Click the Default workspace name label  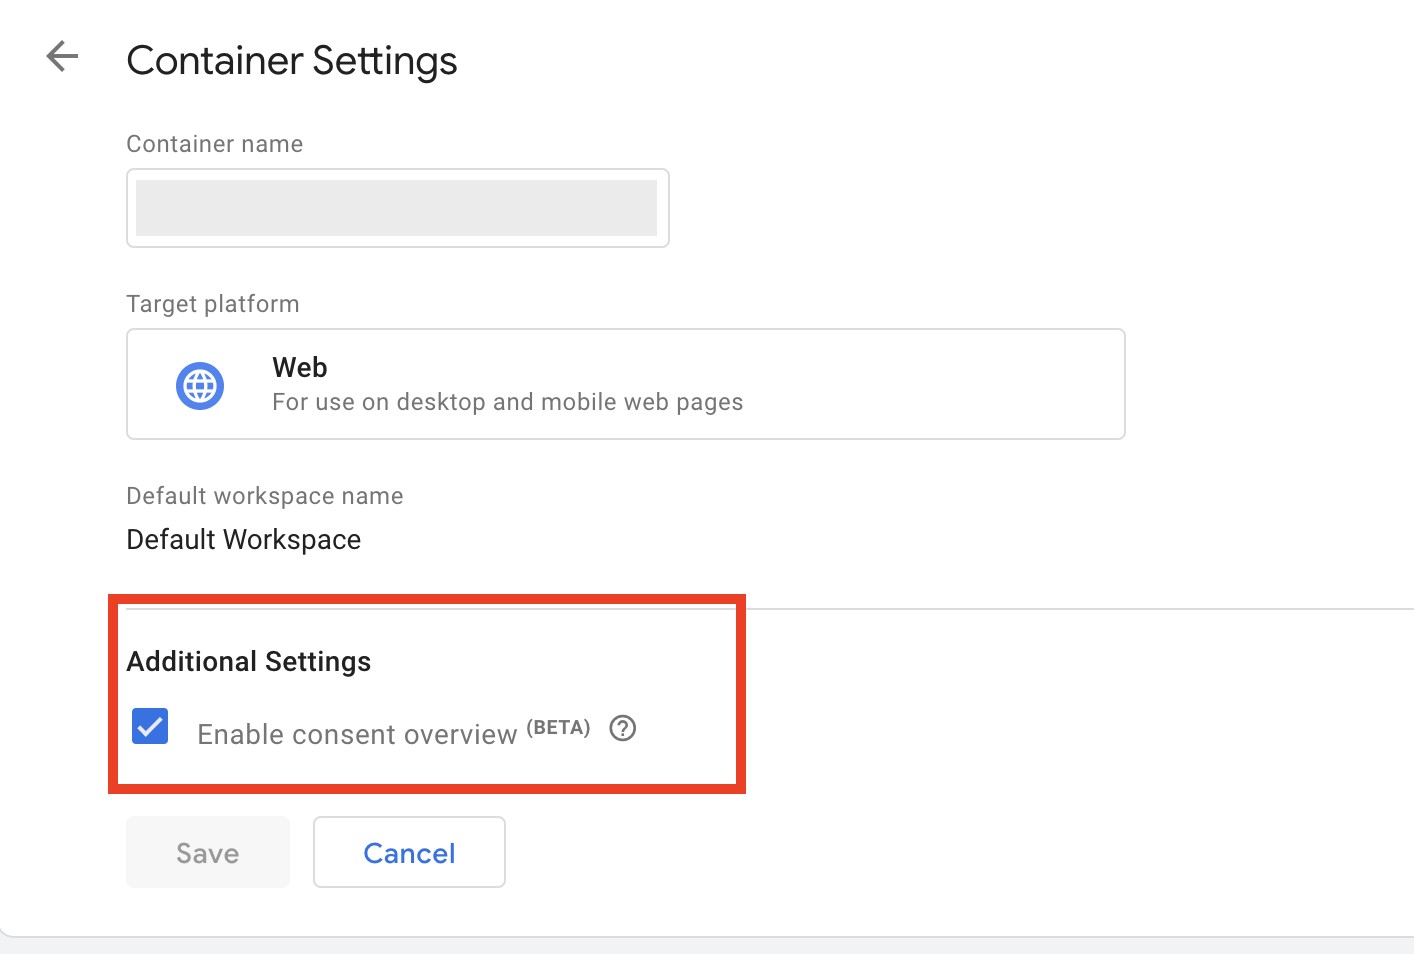coord(265,496)
